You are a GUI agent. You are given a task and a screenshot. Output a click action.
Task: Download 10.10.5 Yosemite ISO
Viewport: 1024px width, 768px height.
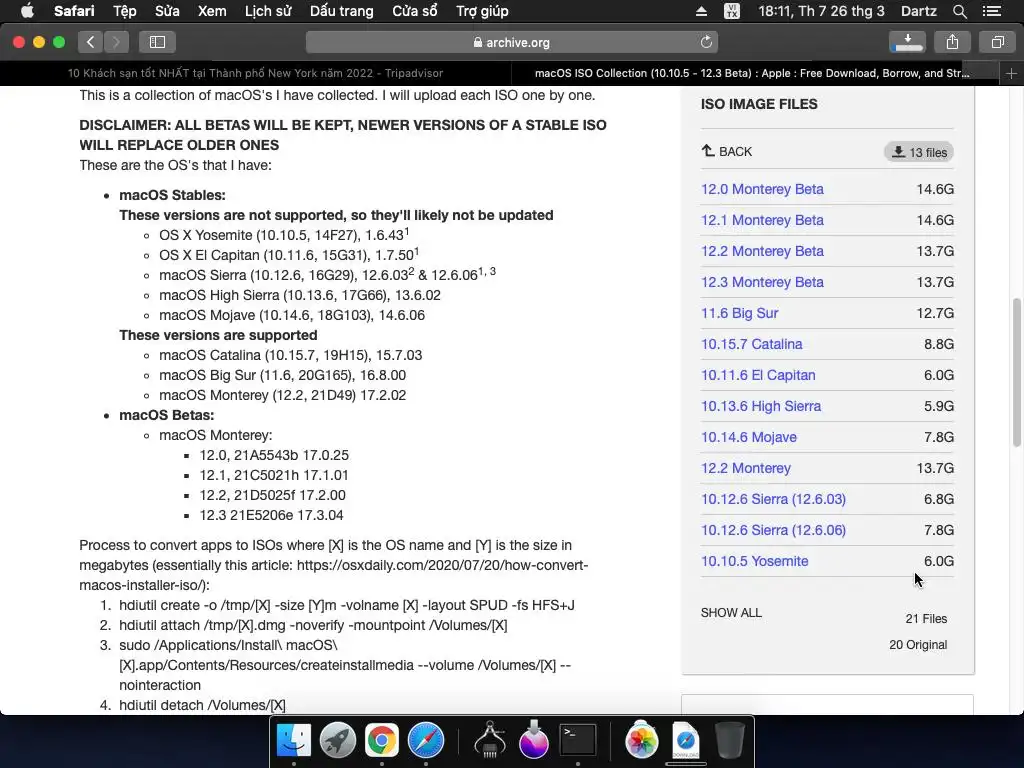tap(754, 561)
